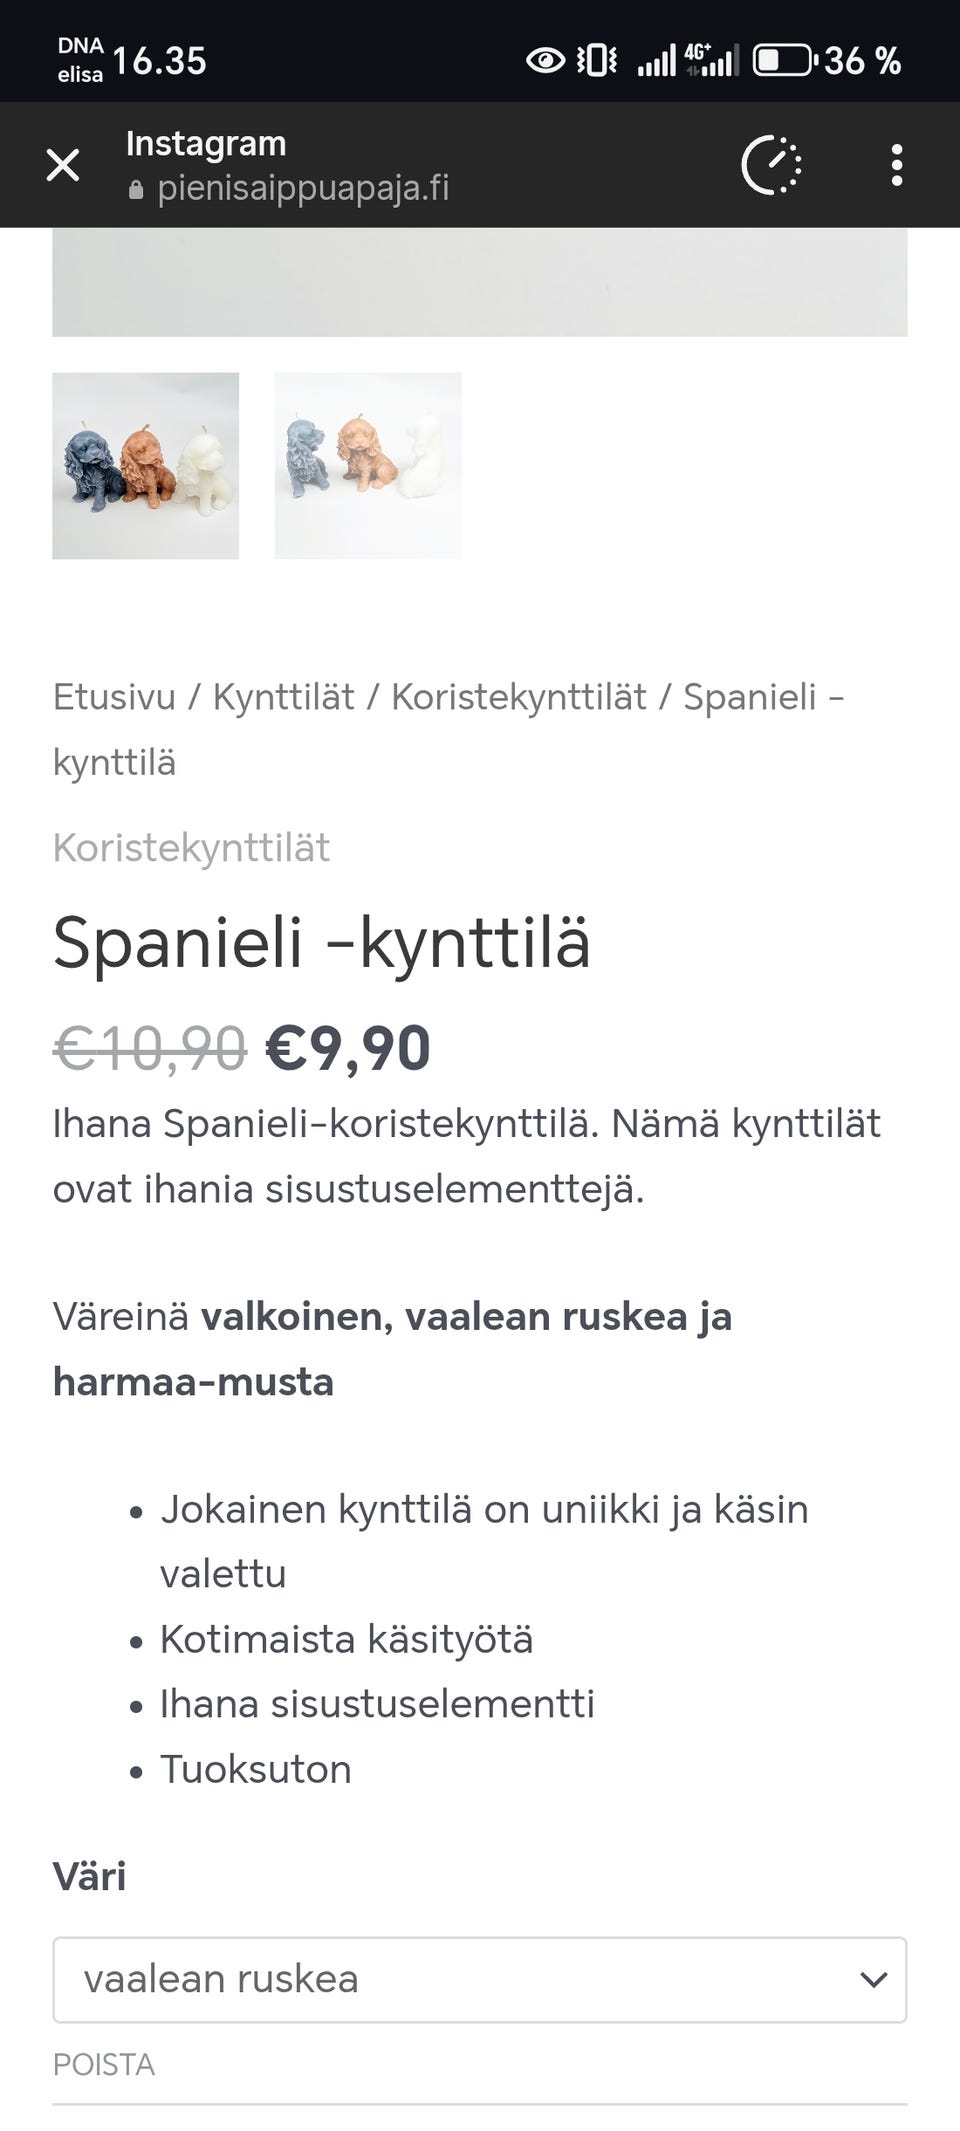Screen dimensions: 960x2131
Task: Tap the vibrate mode icon in status bar
Action: (x=594, y=60)
